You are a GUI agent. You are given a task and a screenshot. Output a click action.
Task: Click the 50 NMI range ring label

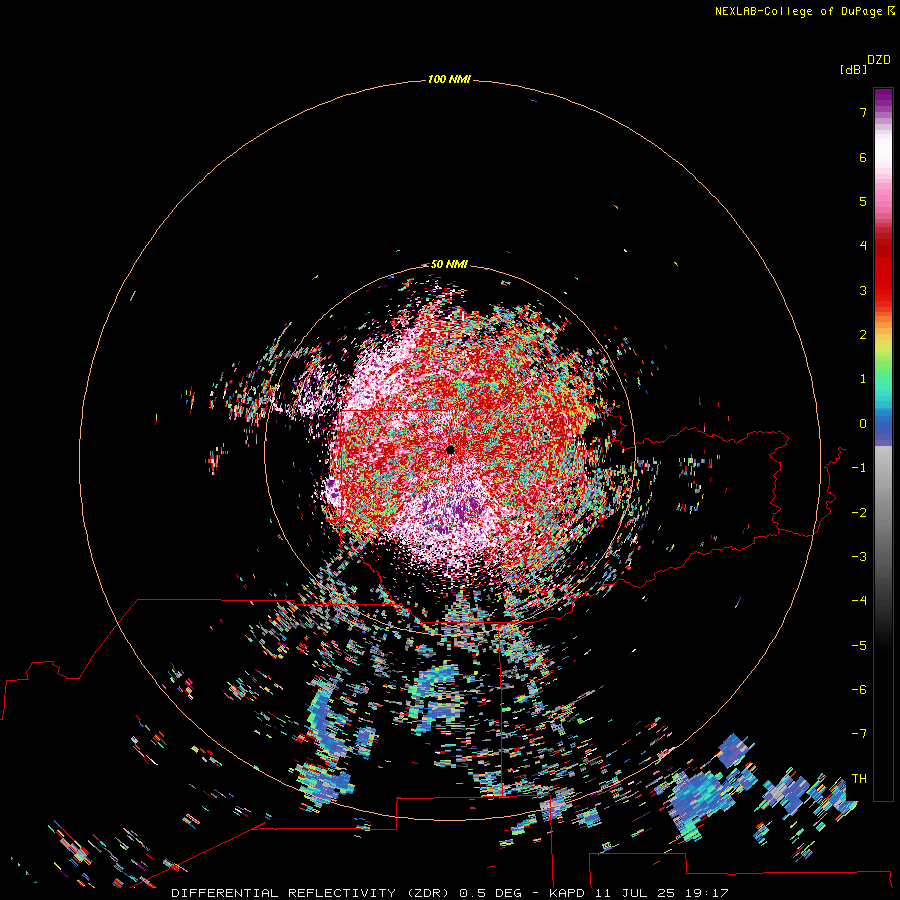[x=449, y=264]
